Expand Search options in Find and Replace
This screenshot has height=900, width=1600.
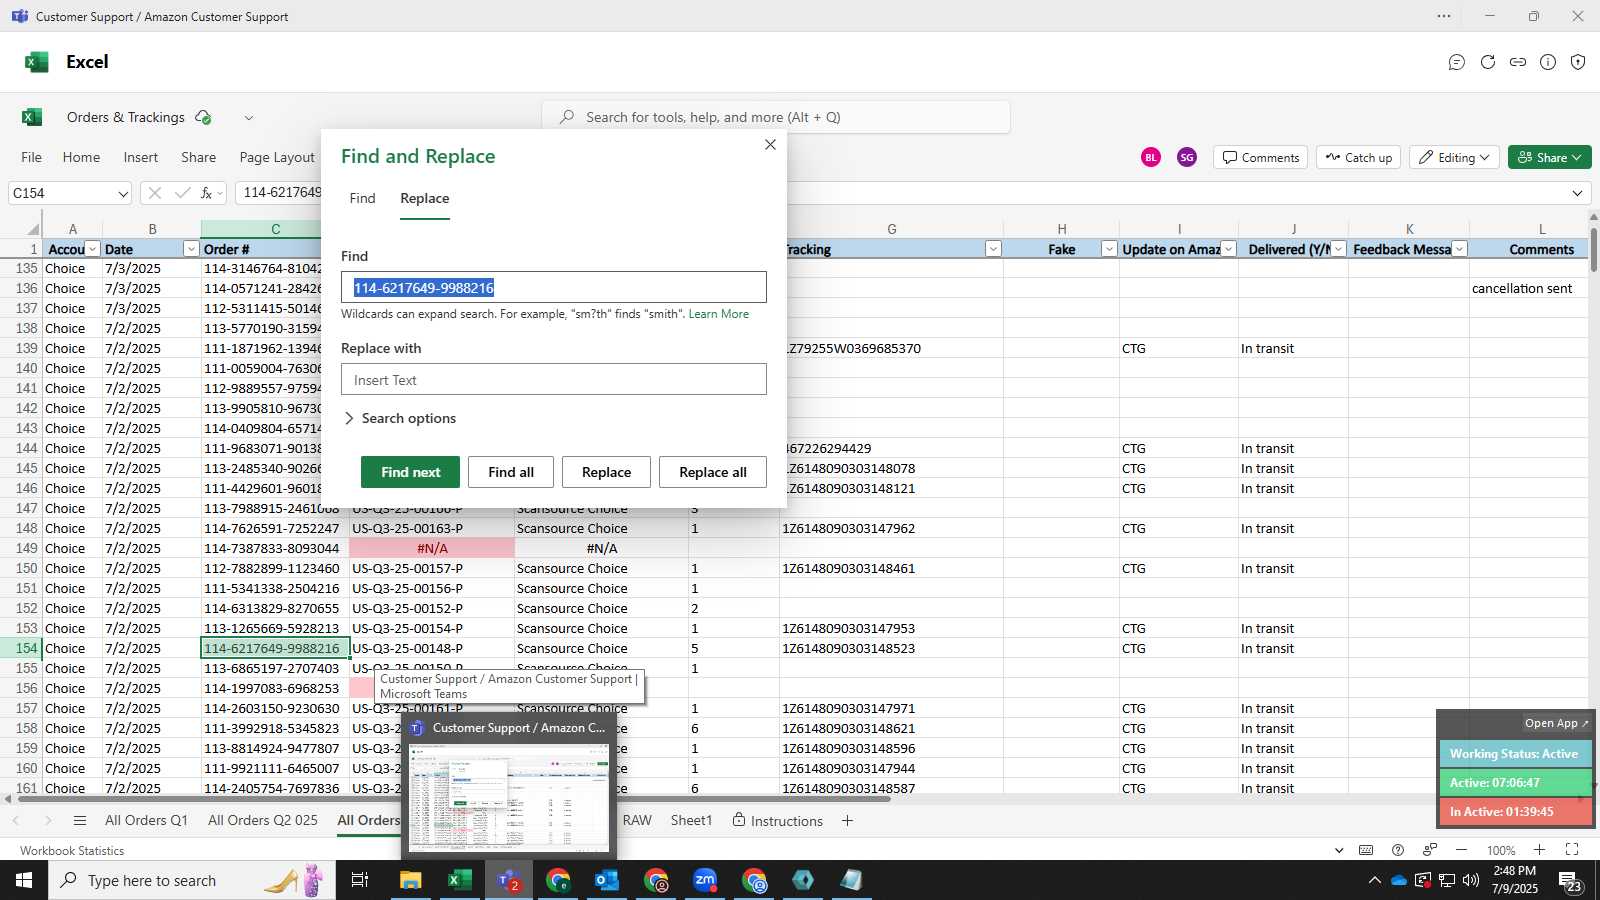[x=400, y=418]
